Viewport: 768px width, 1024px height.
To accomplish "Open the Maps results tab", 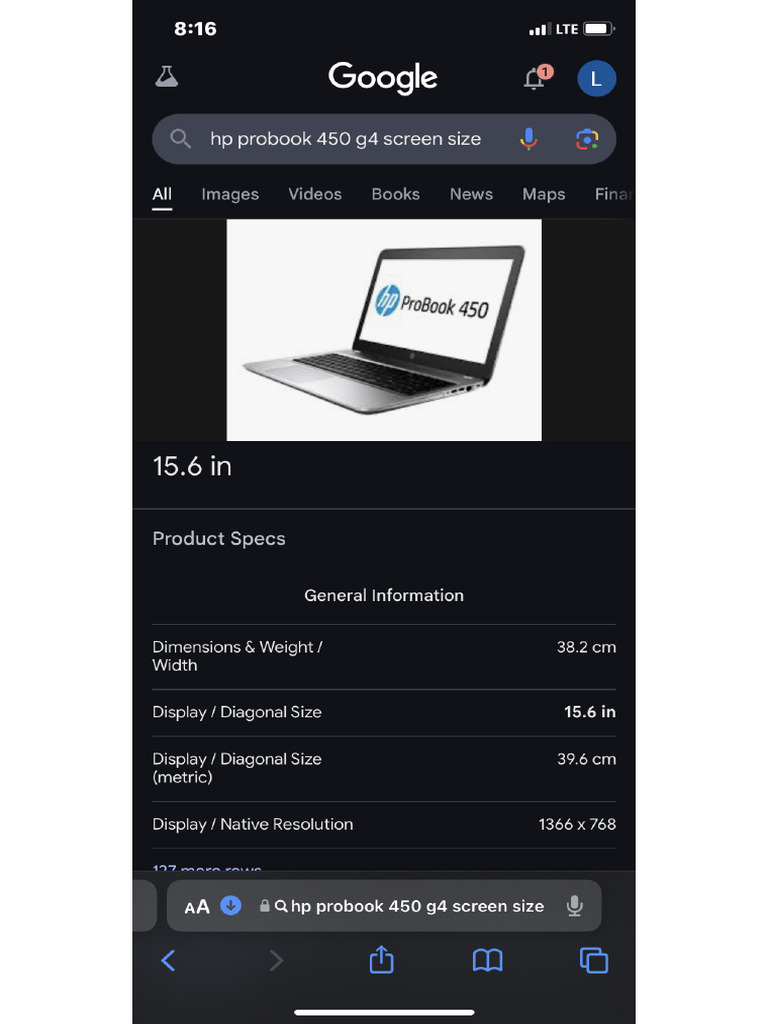I will [x=543, y=194].
